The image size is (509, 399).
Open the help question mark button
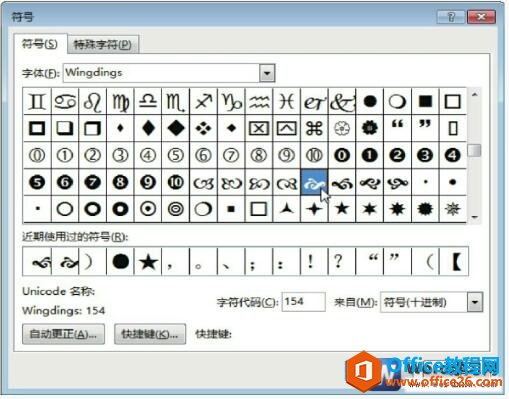pos(451,17)
